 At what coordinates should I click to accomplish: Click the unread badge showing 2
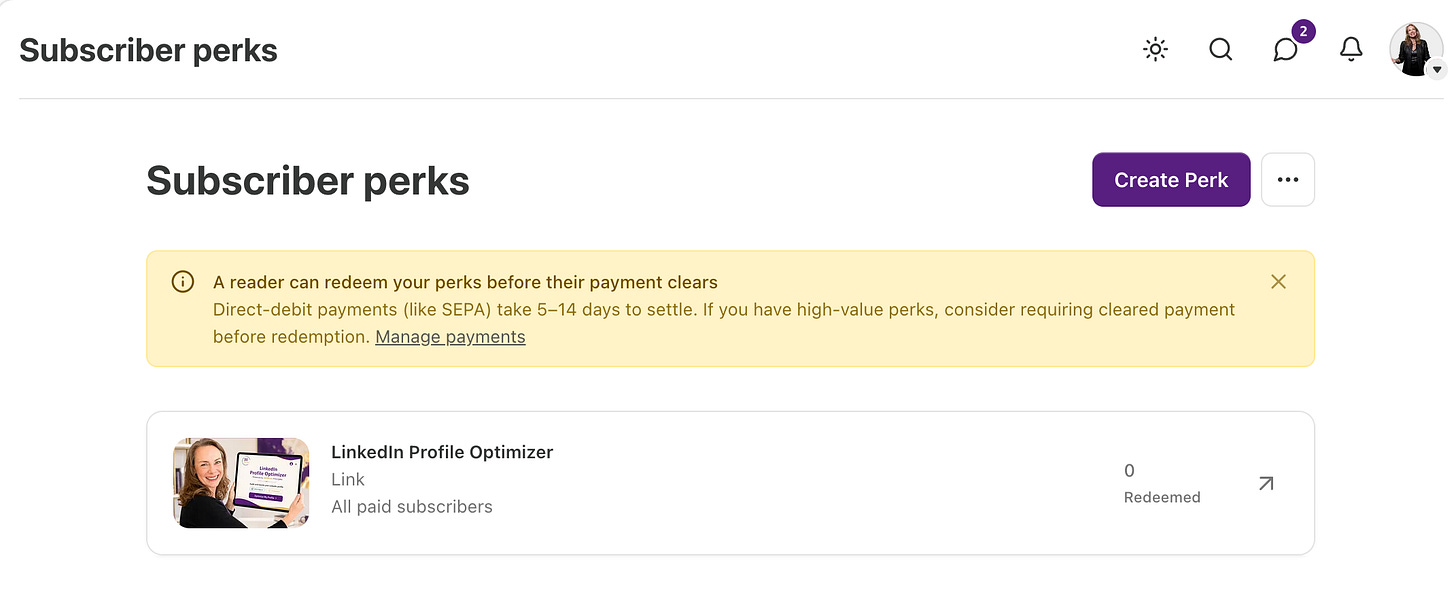[x=1302, y=31]
